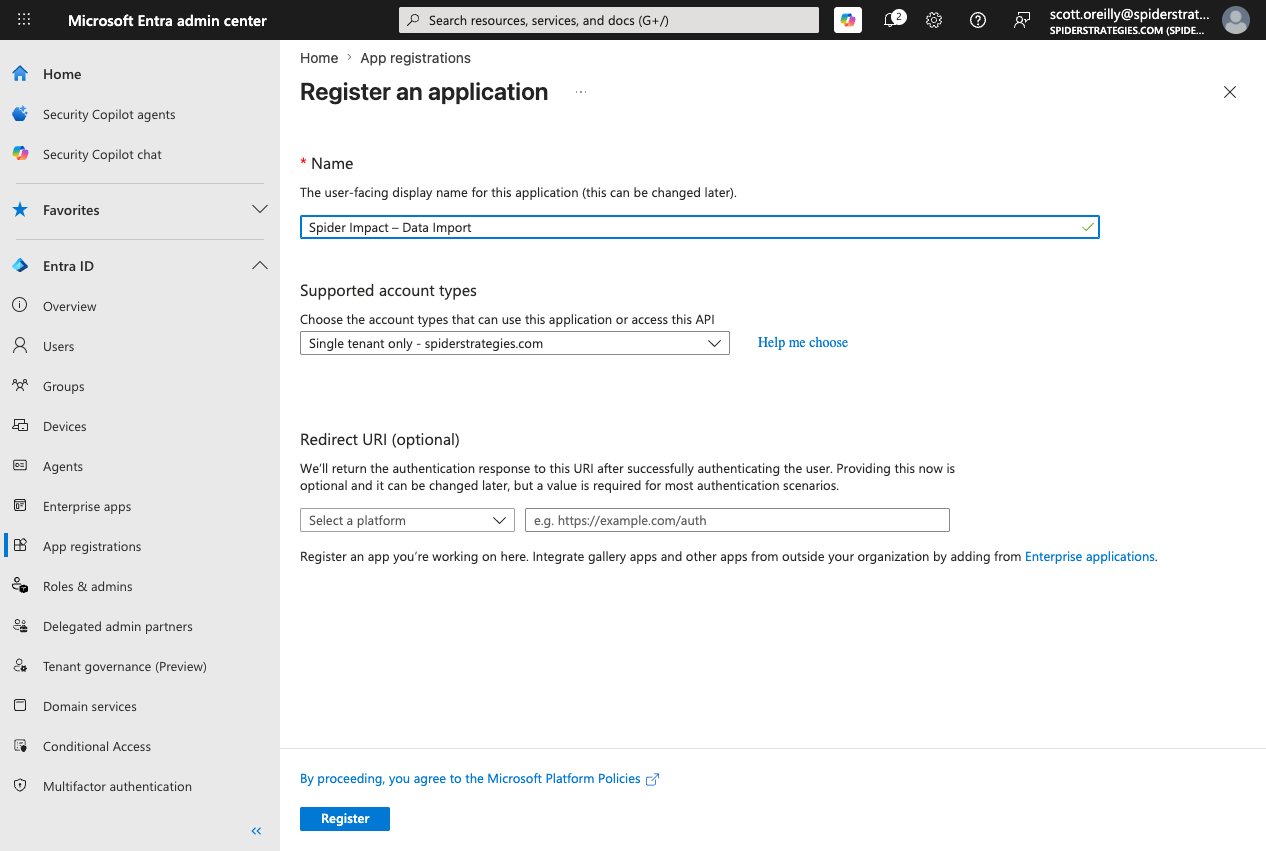Open the notifications bell icon
The image size is (1266, 851).
click(x=890, y=20)
